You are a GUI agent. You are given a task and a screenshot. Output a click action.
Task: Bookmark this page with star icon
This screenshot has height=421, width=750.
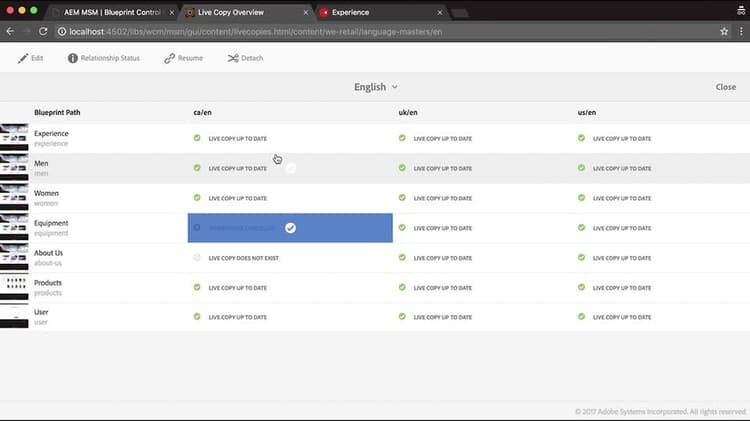[x=724, y=32]
